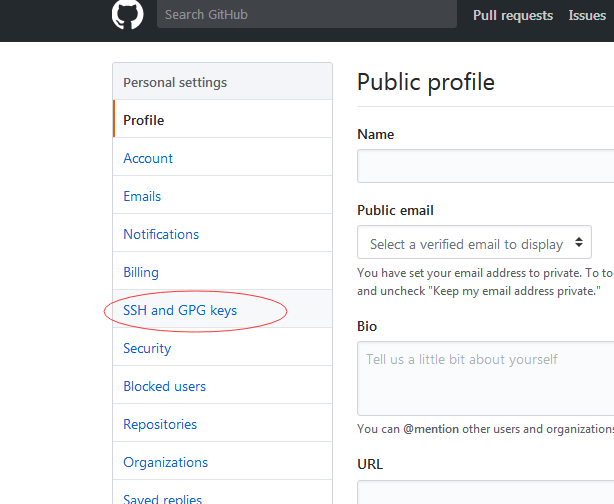This screenshot has width=614, height=504.
Task: Click the GitHub Octocat logo
Action: pyautogui.click(x=127, y=15)
